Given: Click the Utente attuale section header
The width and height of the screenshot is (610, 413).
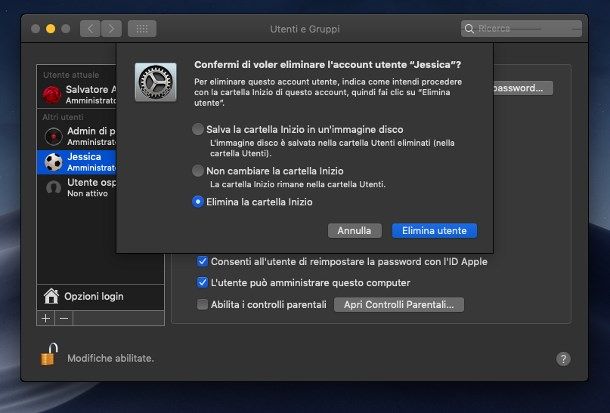Looking at the screenshot, I should tap(71, 75).
